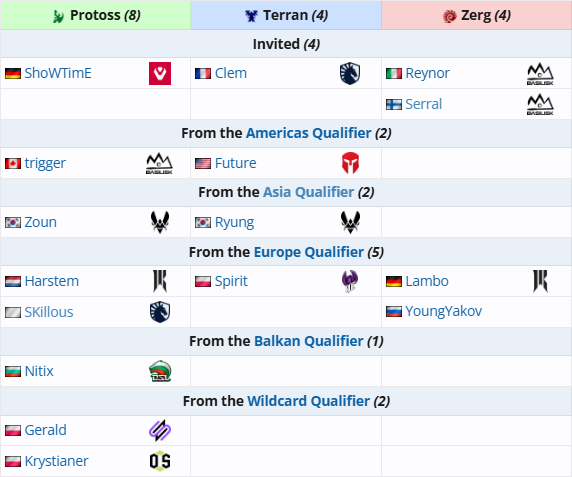Image resolution: width=572 pixels, height=477 pixels.
Task: Click the Zerg race icon in header
Action: click(449, 16)
